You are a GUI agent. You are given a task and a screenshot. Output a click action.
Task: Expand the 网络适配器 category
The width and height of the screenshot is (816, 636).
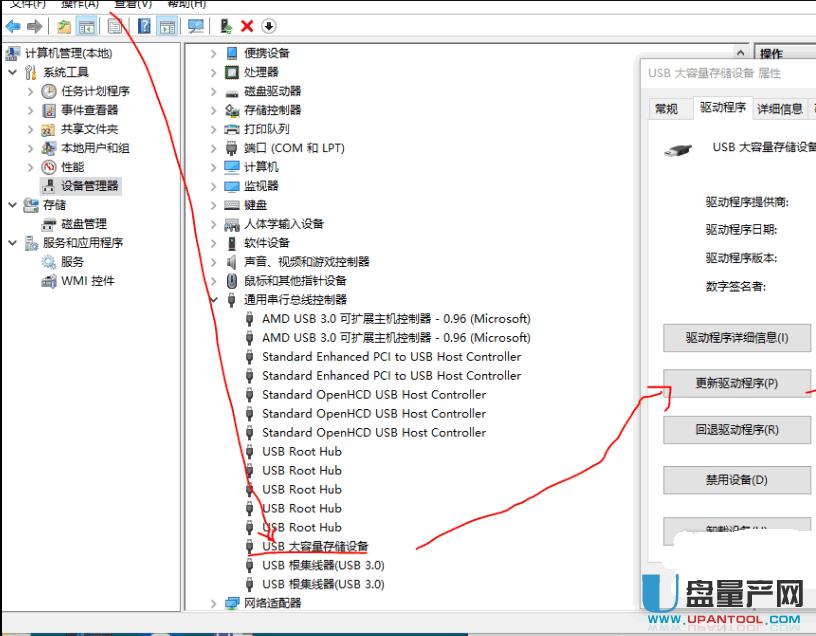pyautogui.click(x=213, y=603)
